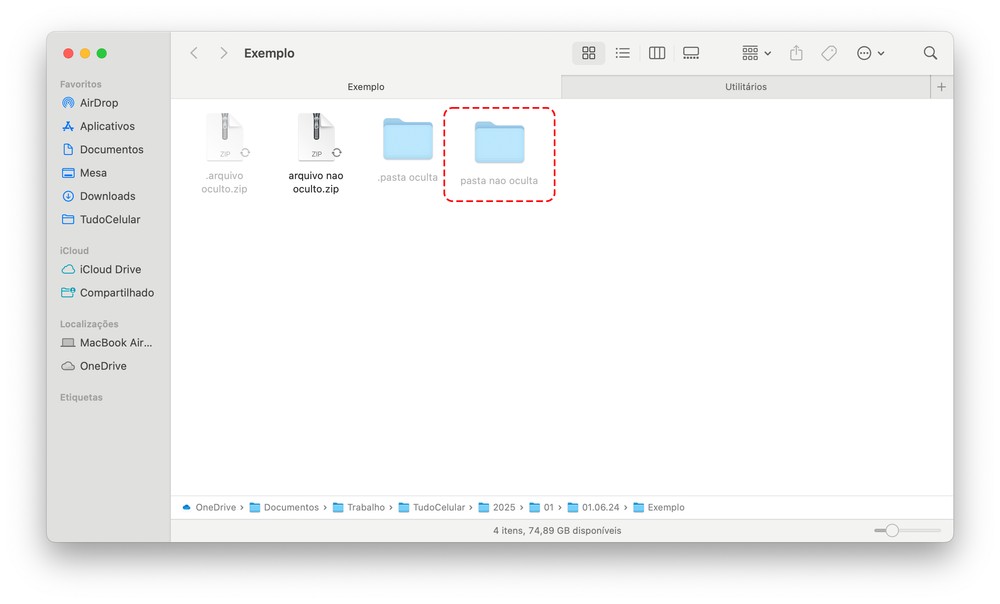Click TudoCelular in the path bar
This screenshot has width=1000, height=604.
pos(438,507)
